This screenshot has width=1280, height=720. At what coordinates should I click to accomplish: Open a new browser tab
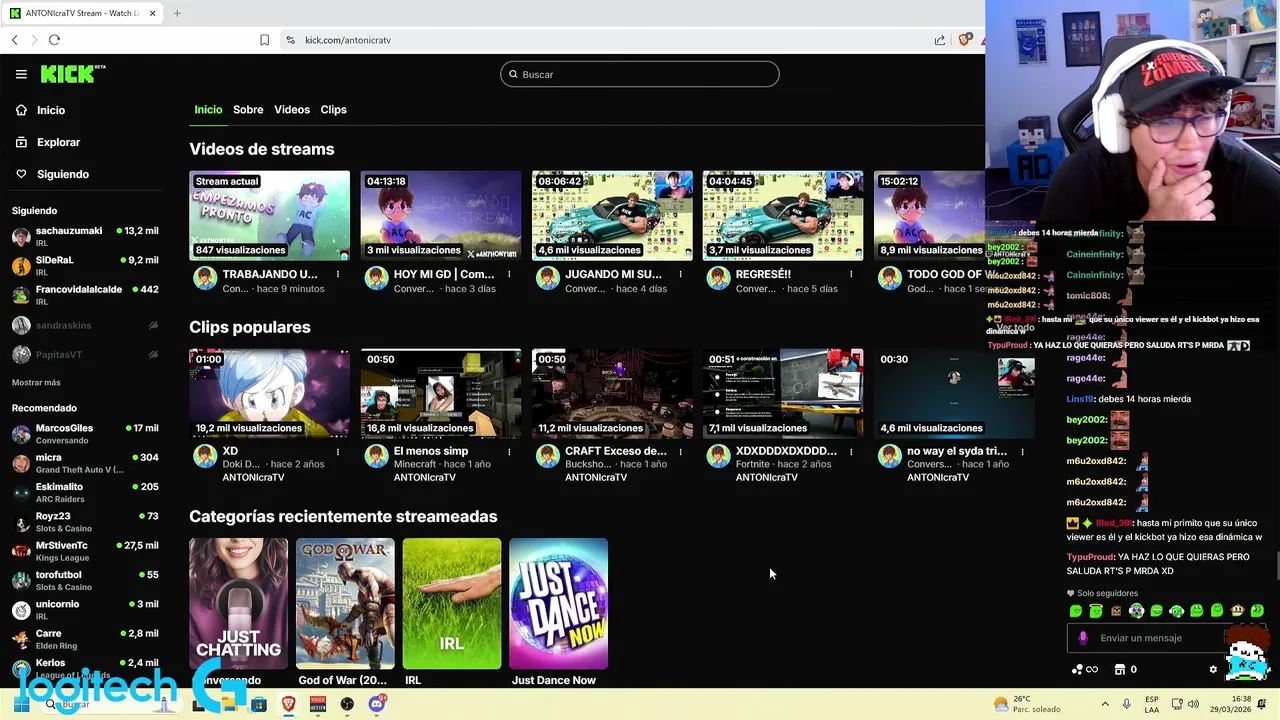coord(177,13)
